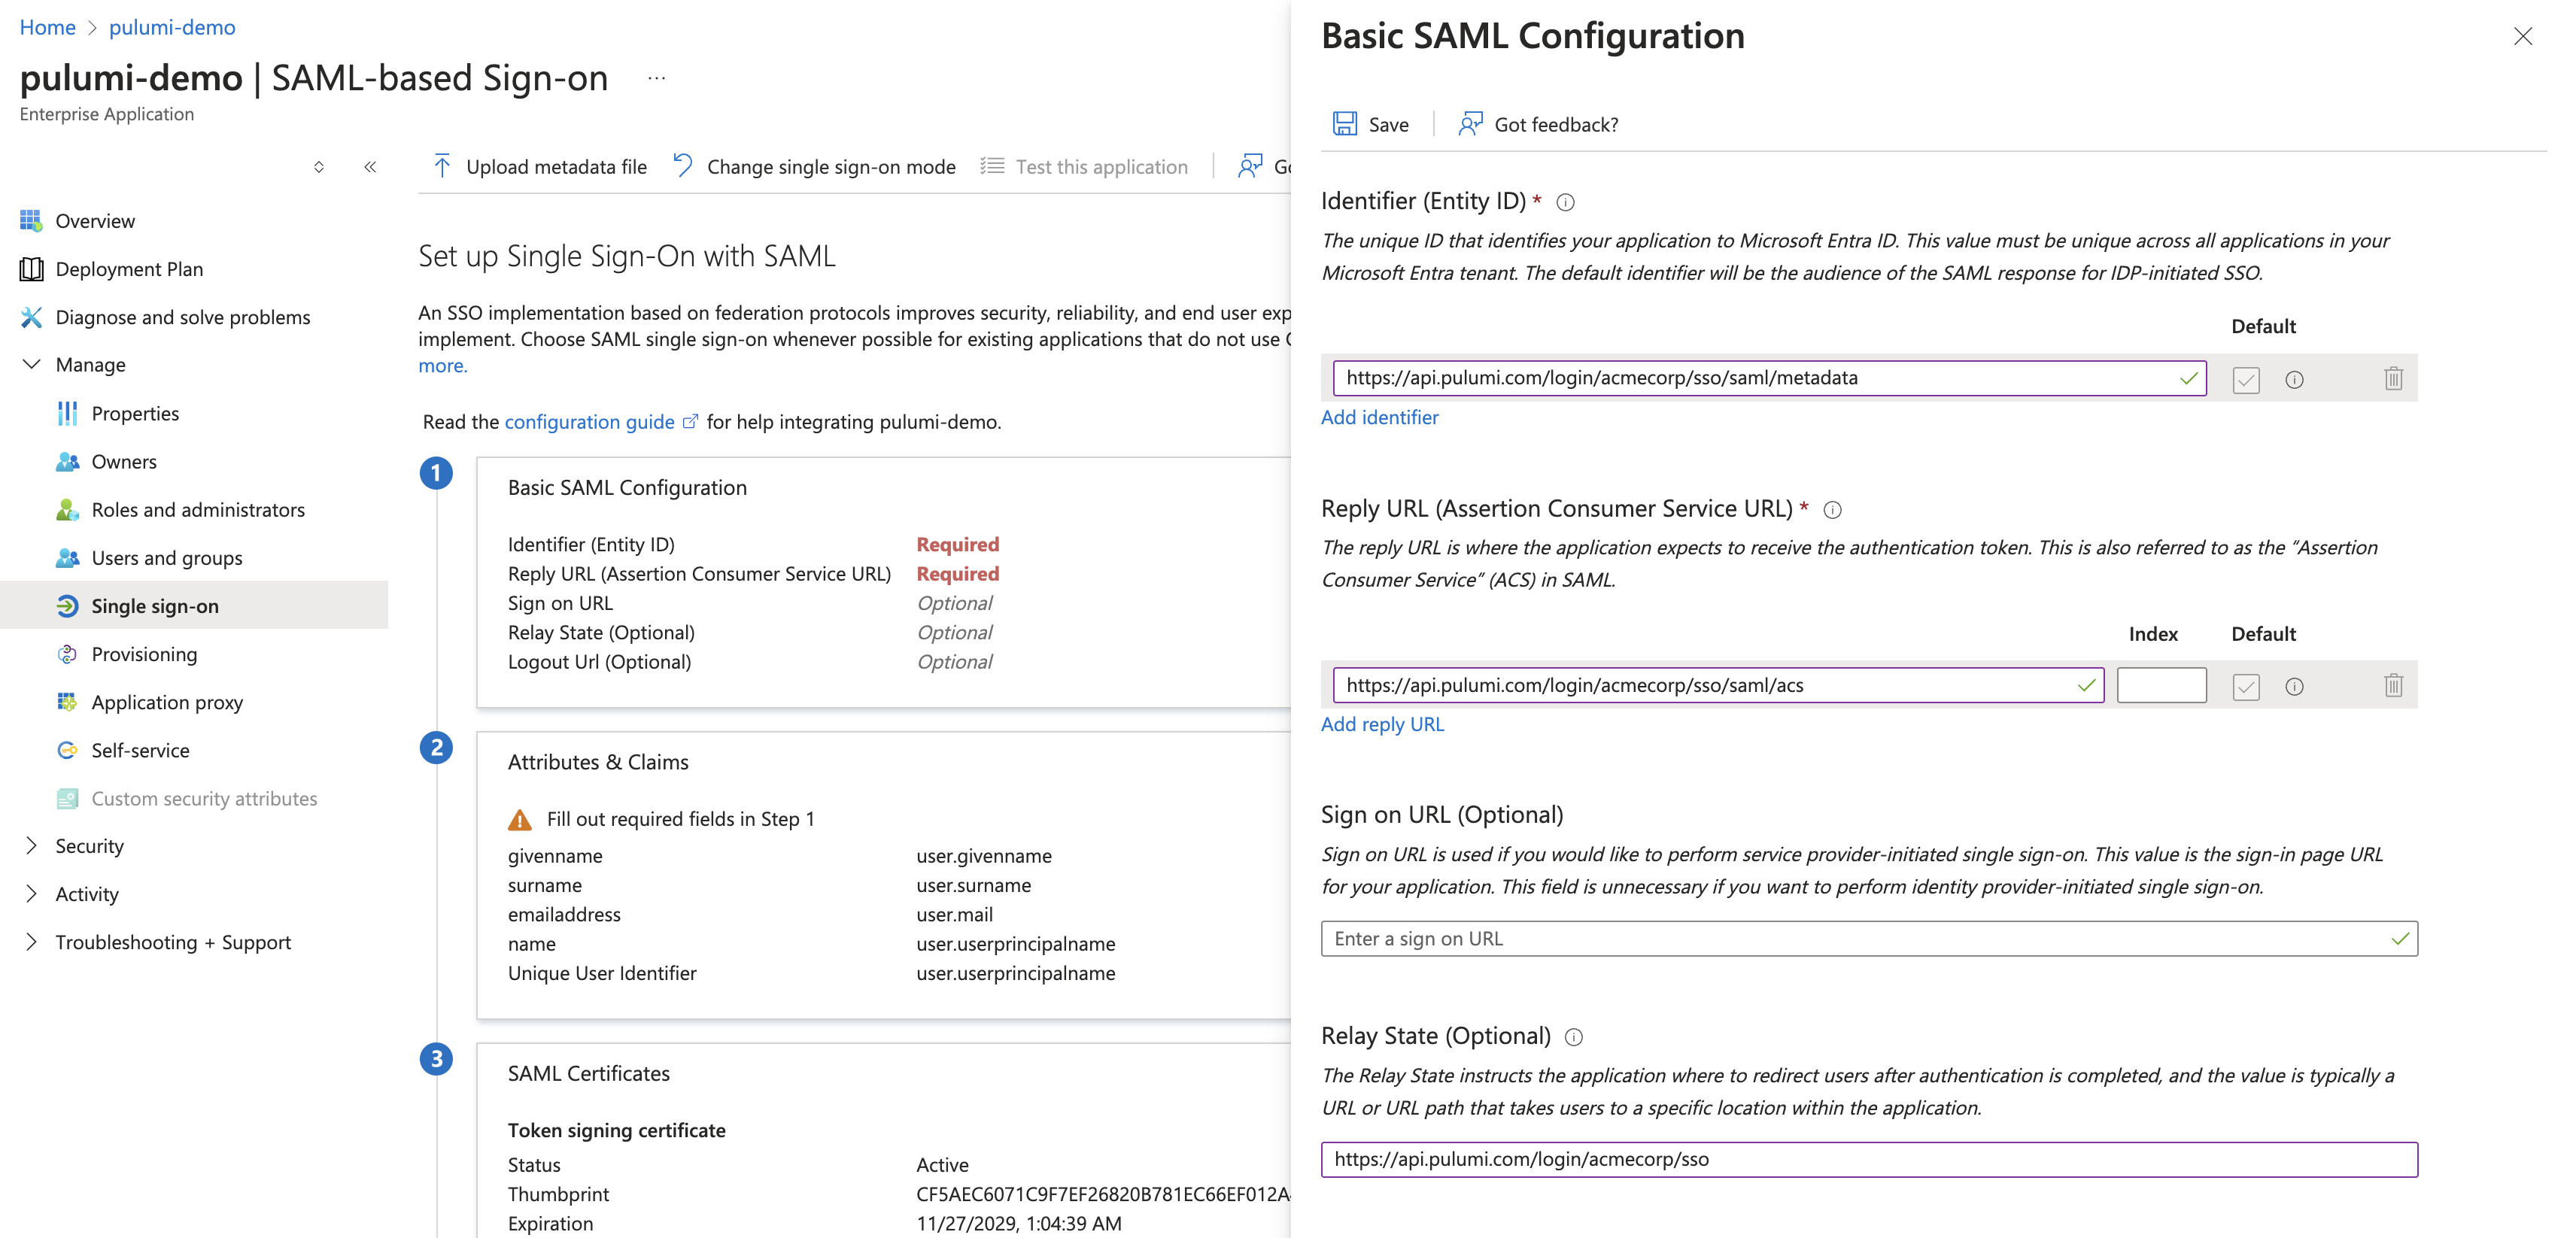Open the pulumi-demo breadcrumb link
The height and width of the screenshot is (1238, 2576).
[x=172, y=27]
